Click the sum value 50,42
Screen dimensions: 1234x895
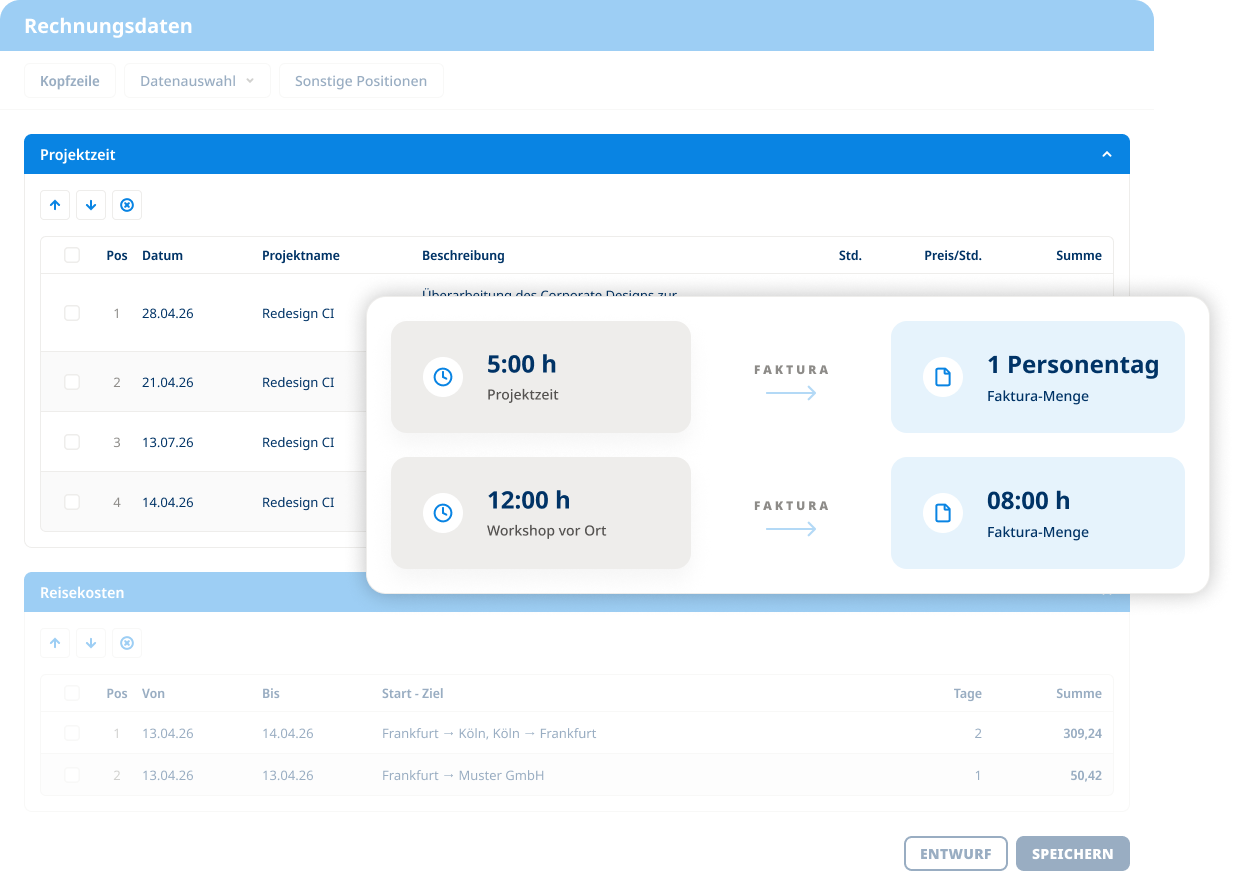point(1086,775)
